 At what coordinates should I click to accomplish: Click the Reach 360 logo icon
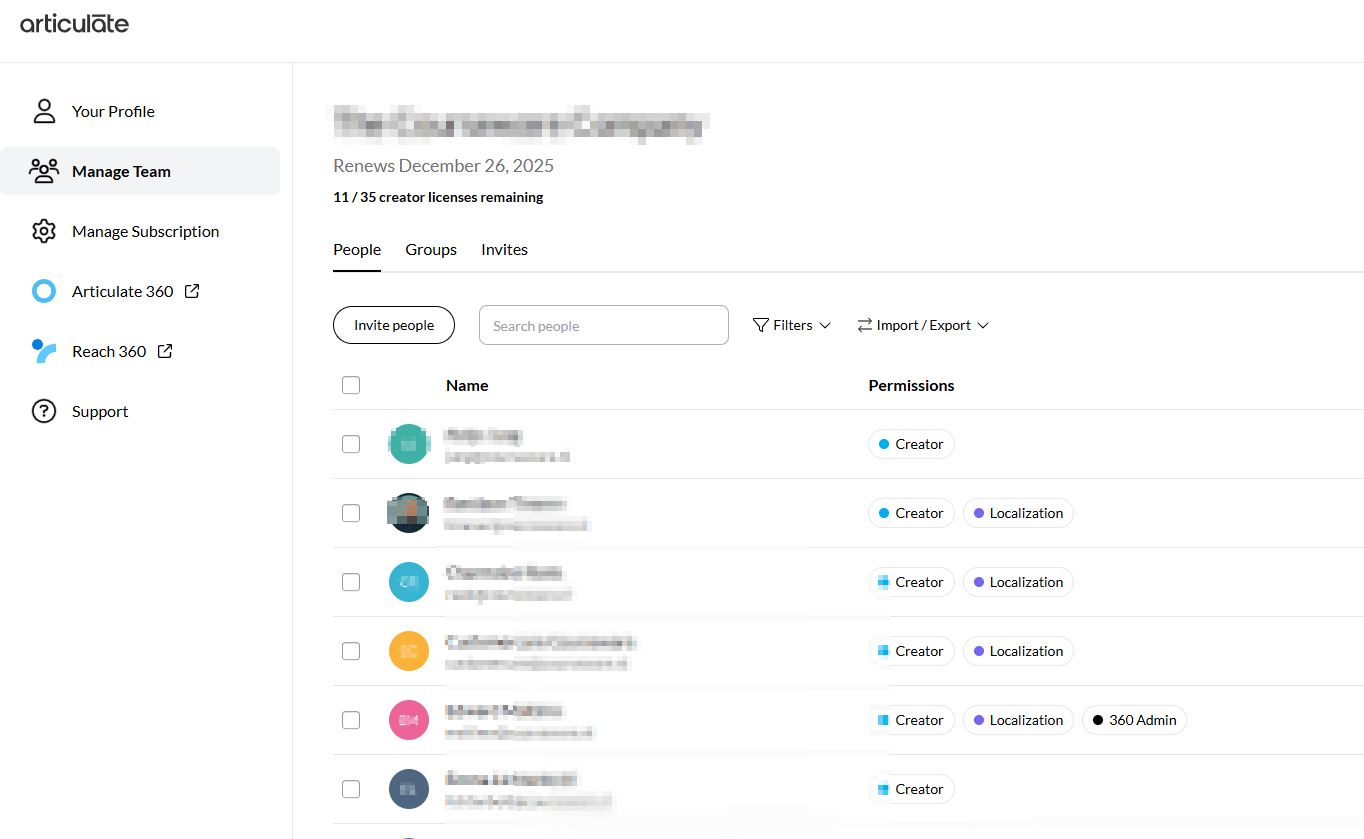pos(44,351)
